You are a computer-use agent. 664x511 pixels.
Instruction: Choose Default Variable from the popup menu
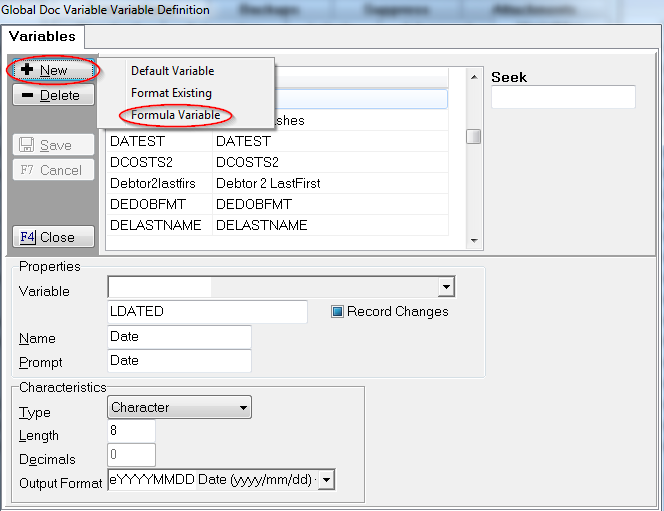(172, 71)
